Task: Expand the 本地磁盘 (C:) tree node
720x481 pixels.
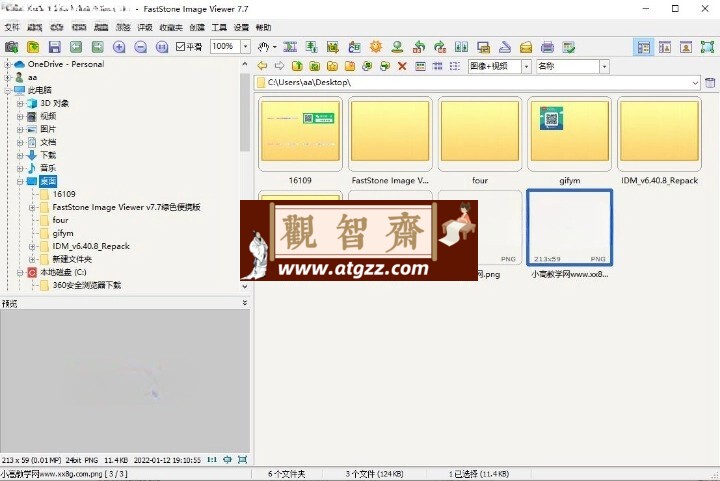Action: point(20,272)
